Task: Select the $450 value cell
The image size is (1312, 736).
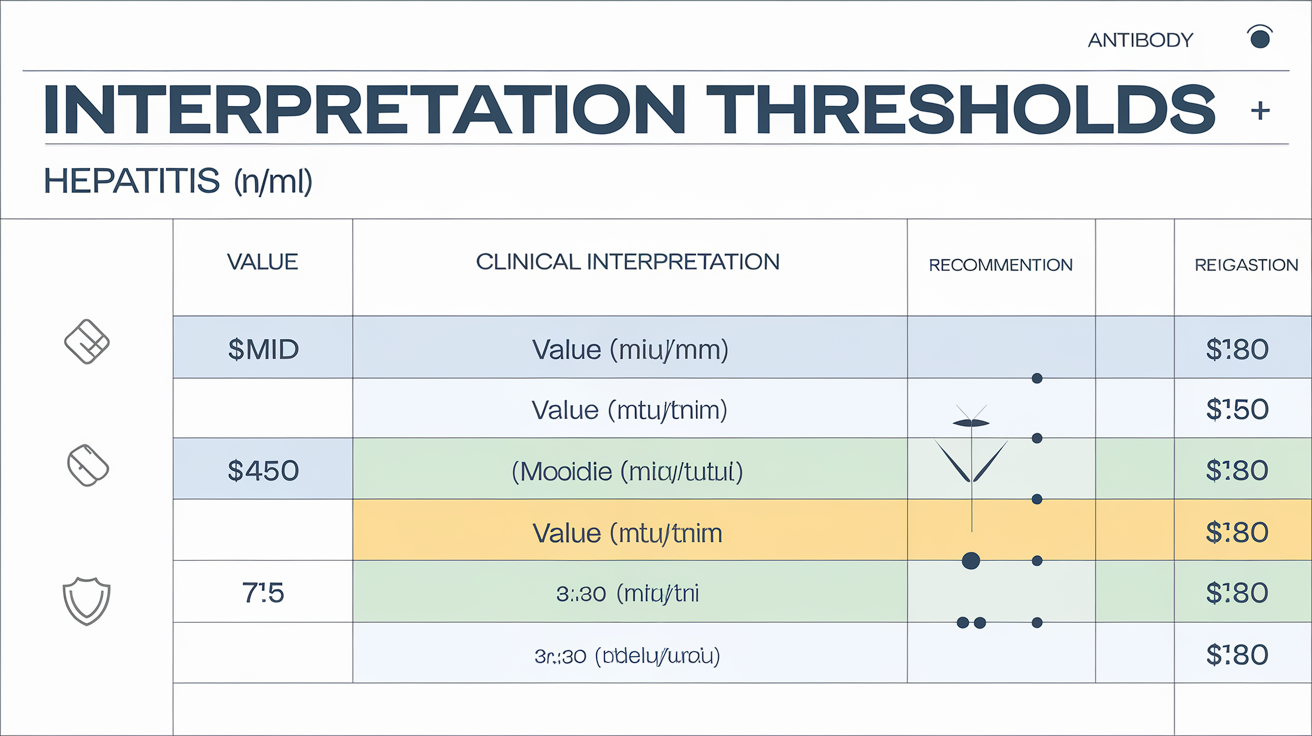Action: pos(263,470)
